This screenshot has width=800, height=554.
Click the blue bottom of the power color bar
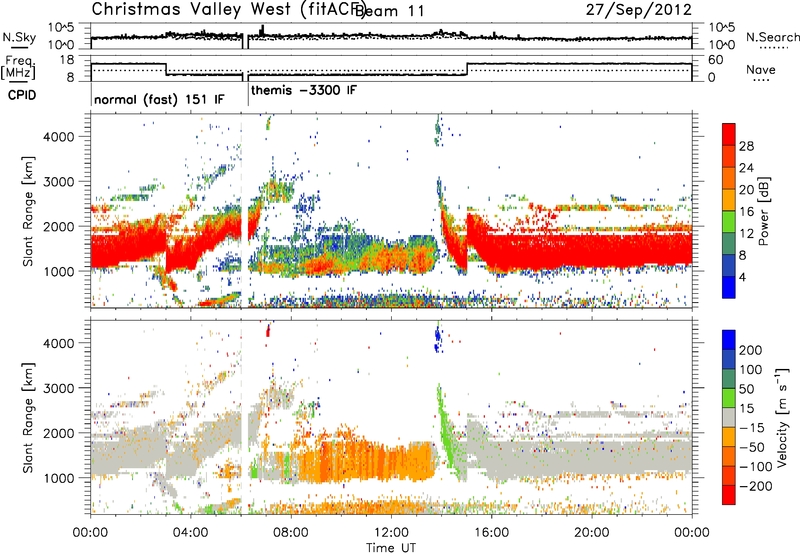[729, 287]
